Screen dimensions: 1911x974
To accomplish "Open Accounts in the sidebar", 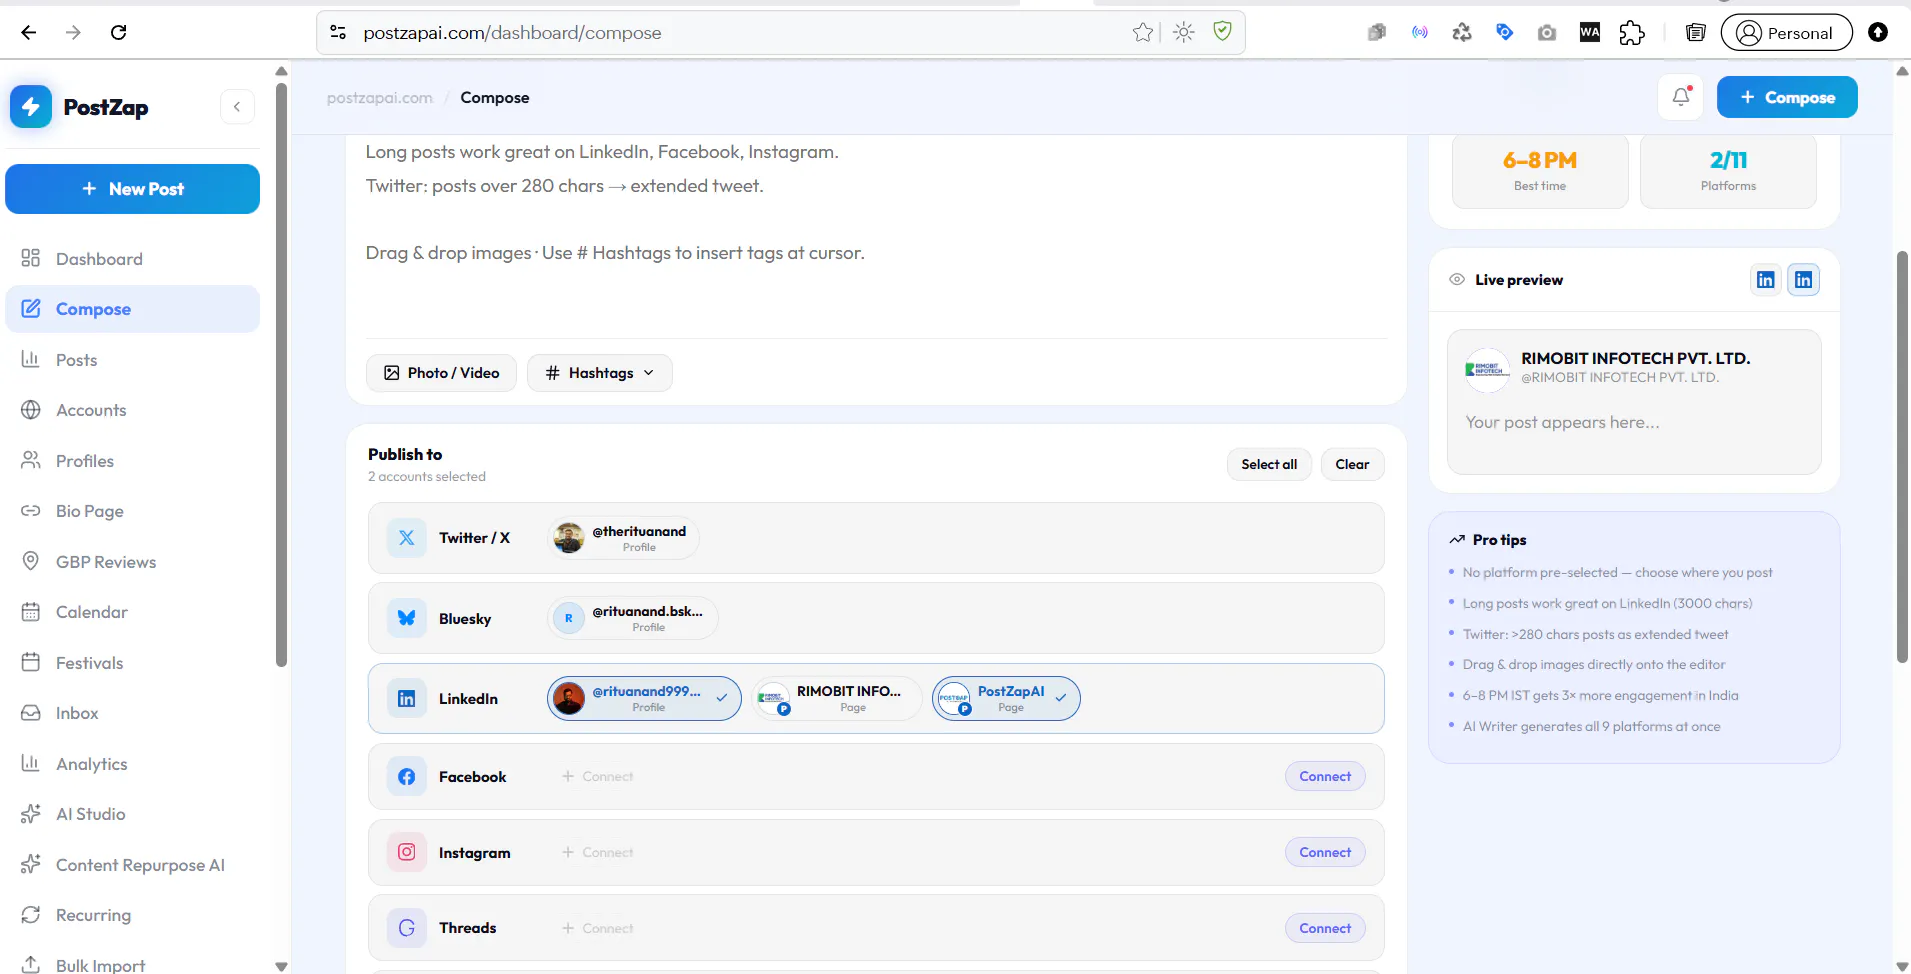I will pos(132,410).
